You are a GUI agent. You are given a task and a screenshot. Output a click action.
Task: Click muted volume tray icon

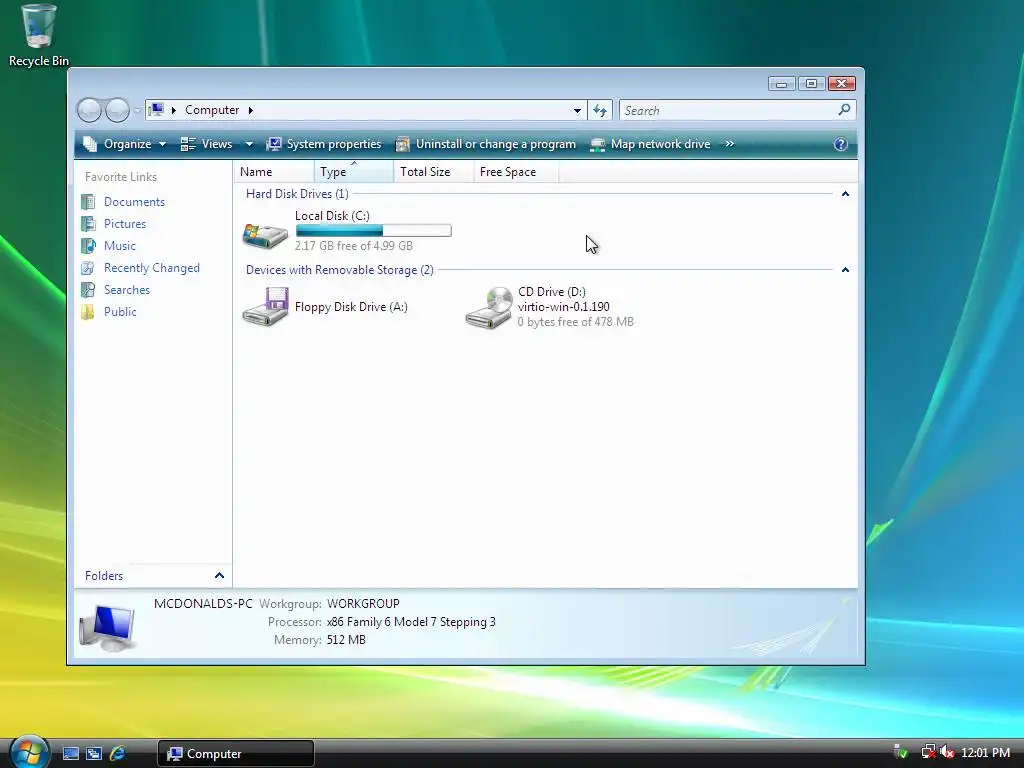(x=946, y=752)
